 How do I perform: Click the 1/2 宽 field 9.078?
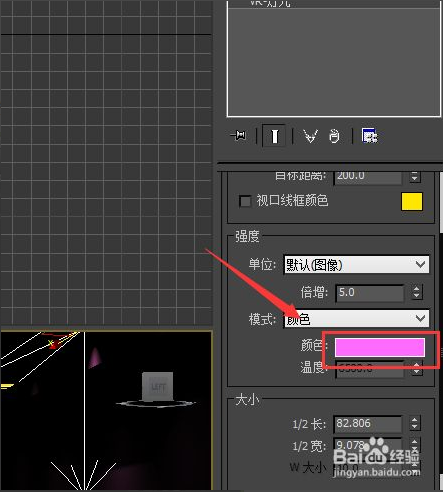tap(367, 445)
